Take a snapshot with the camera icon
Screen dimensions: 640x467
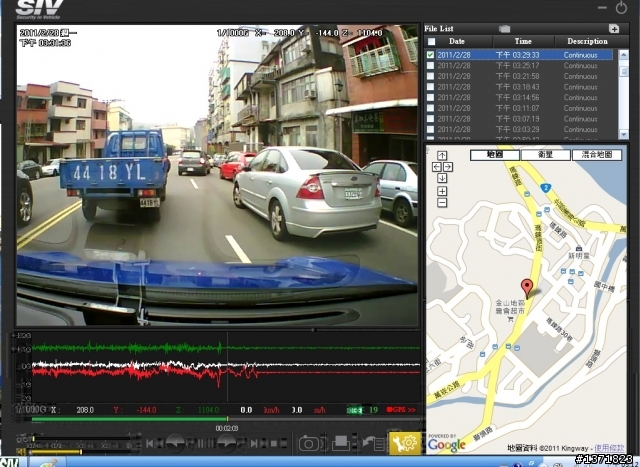[309, 443]
